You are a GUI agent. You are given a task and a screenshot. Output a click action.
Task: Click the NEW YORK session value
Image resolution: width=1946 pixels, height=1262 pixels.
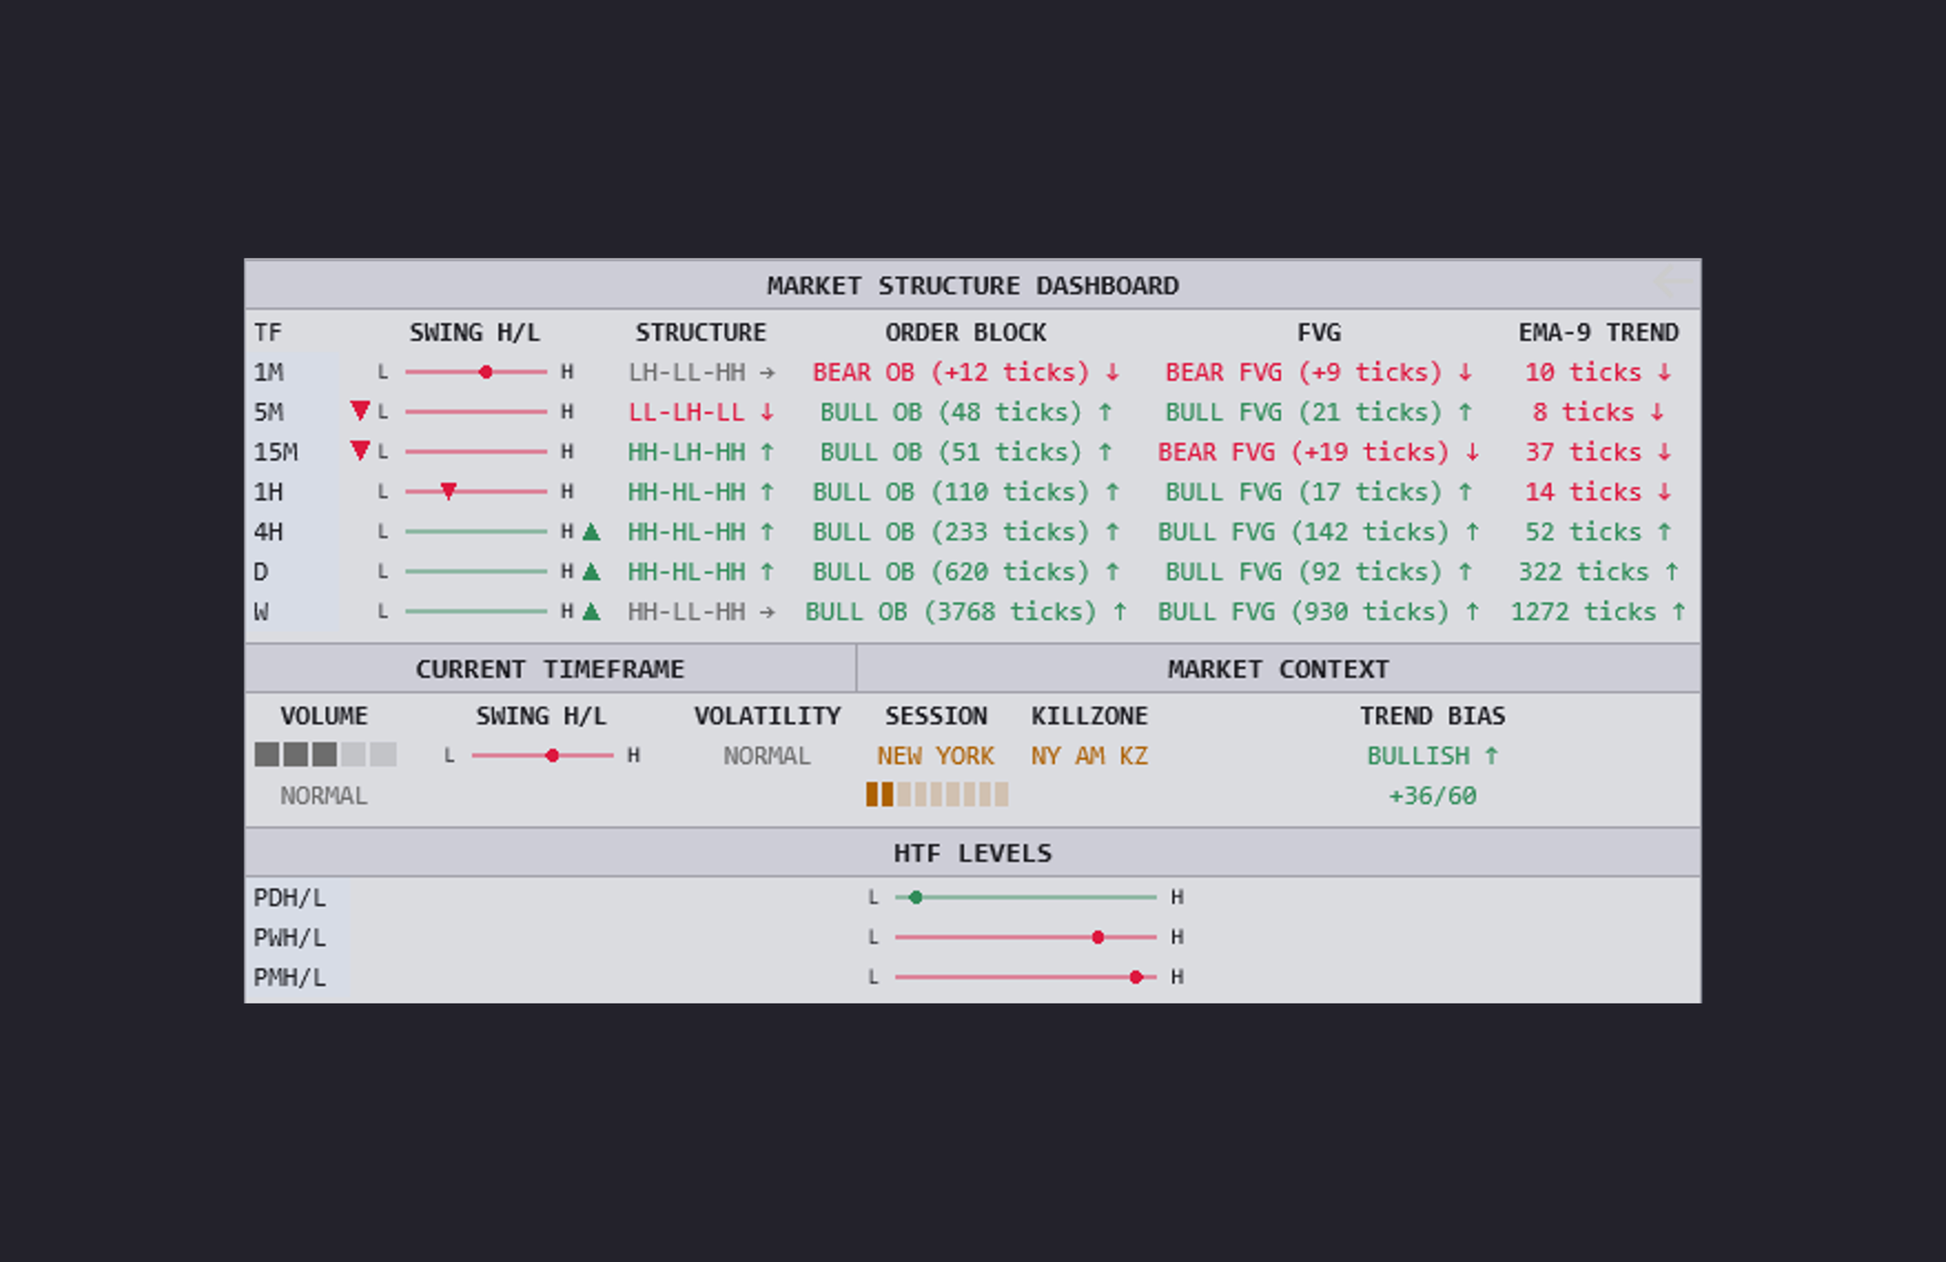tap(936, 756)
